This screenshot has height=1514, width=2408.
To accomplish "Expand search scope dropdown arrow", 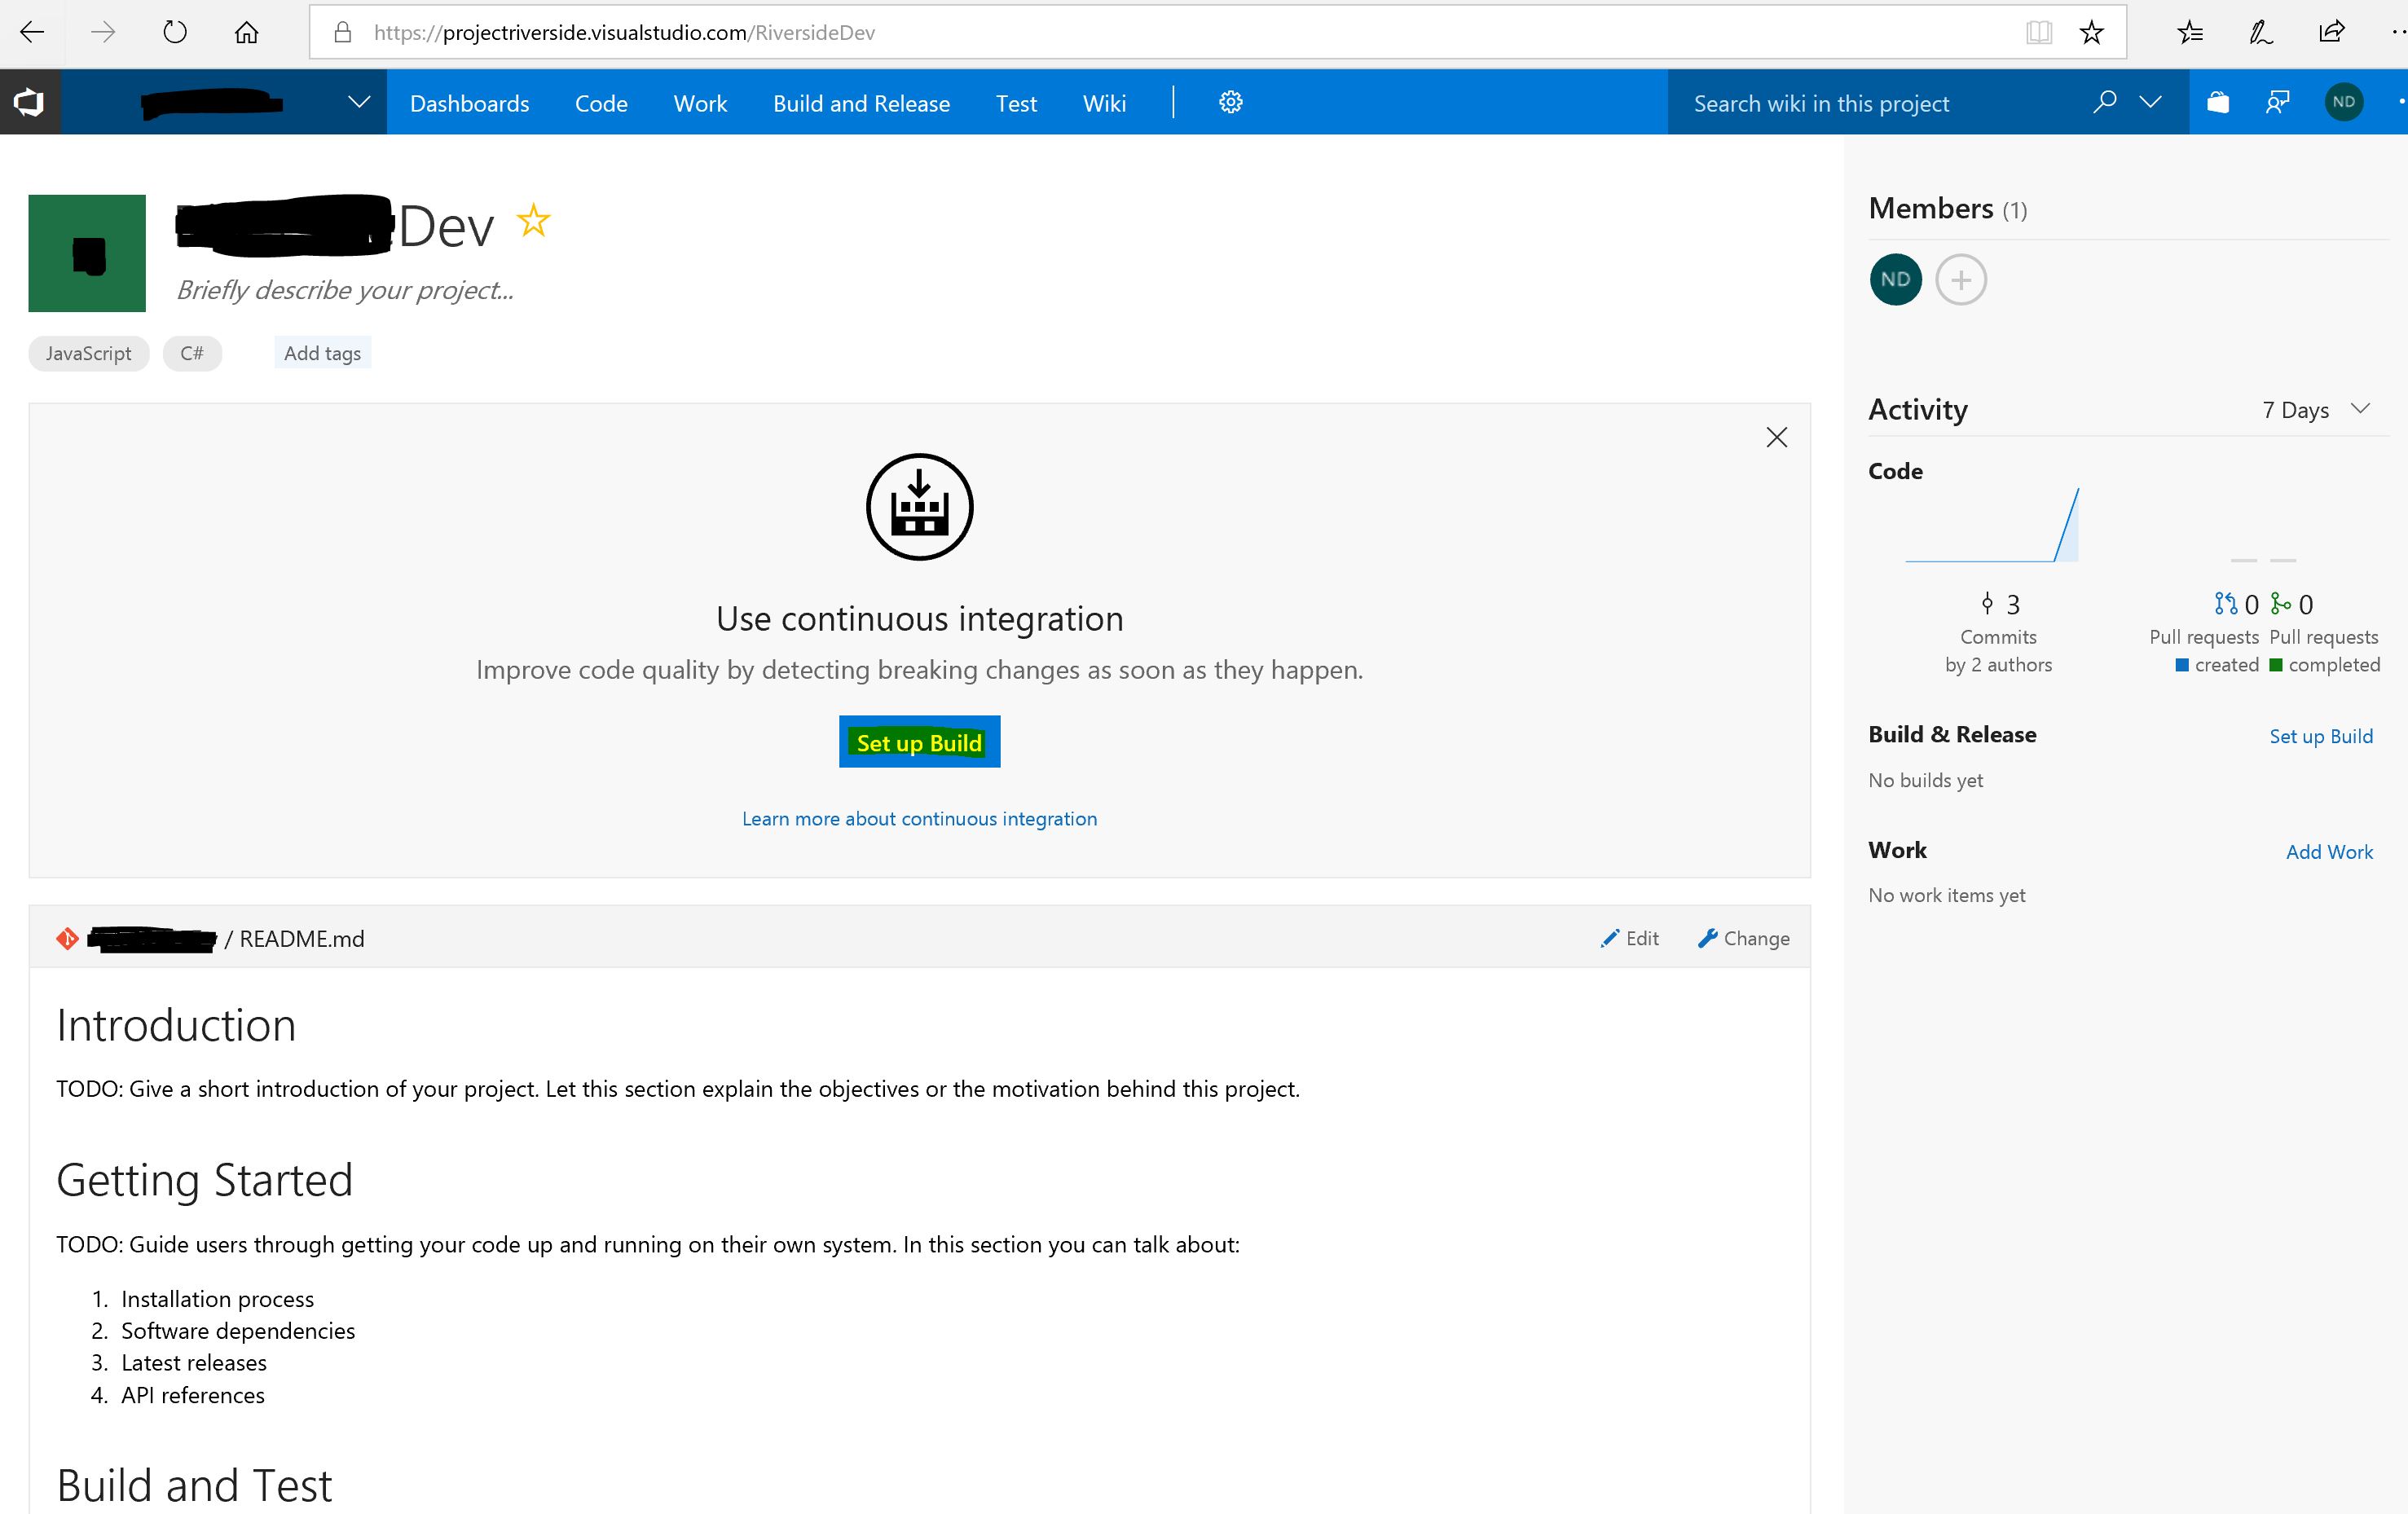I will click(x=2150, y=102).
